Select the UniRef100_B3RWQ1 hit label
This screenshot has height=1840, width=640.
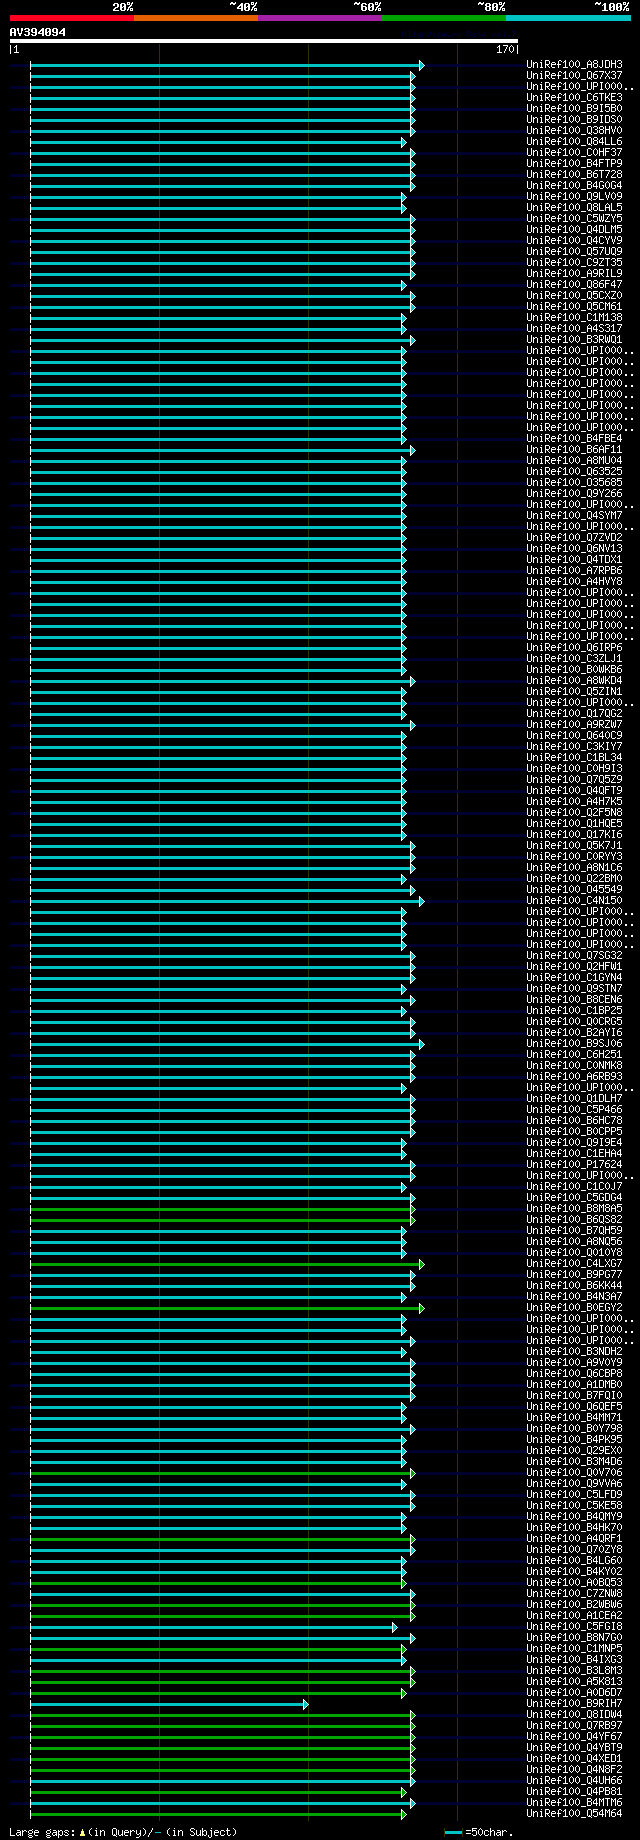coord(574,340)
